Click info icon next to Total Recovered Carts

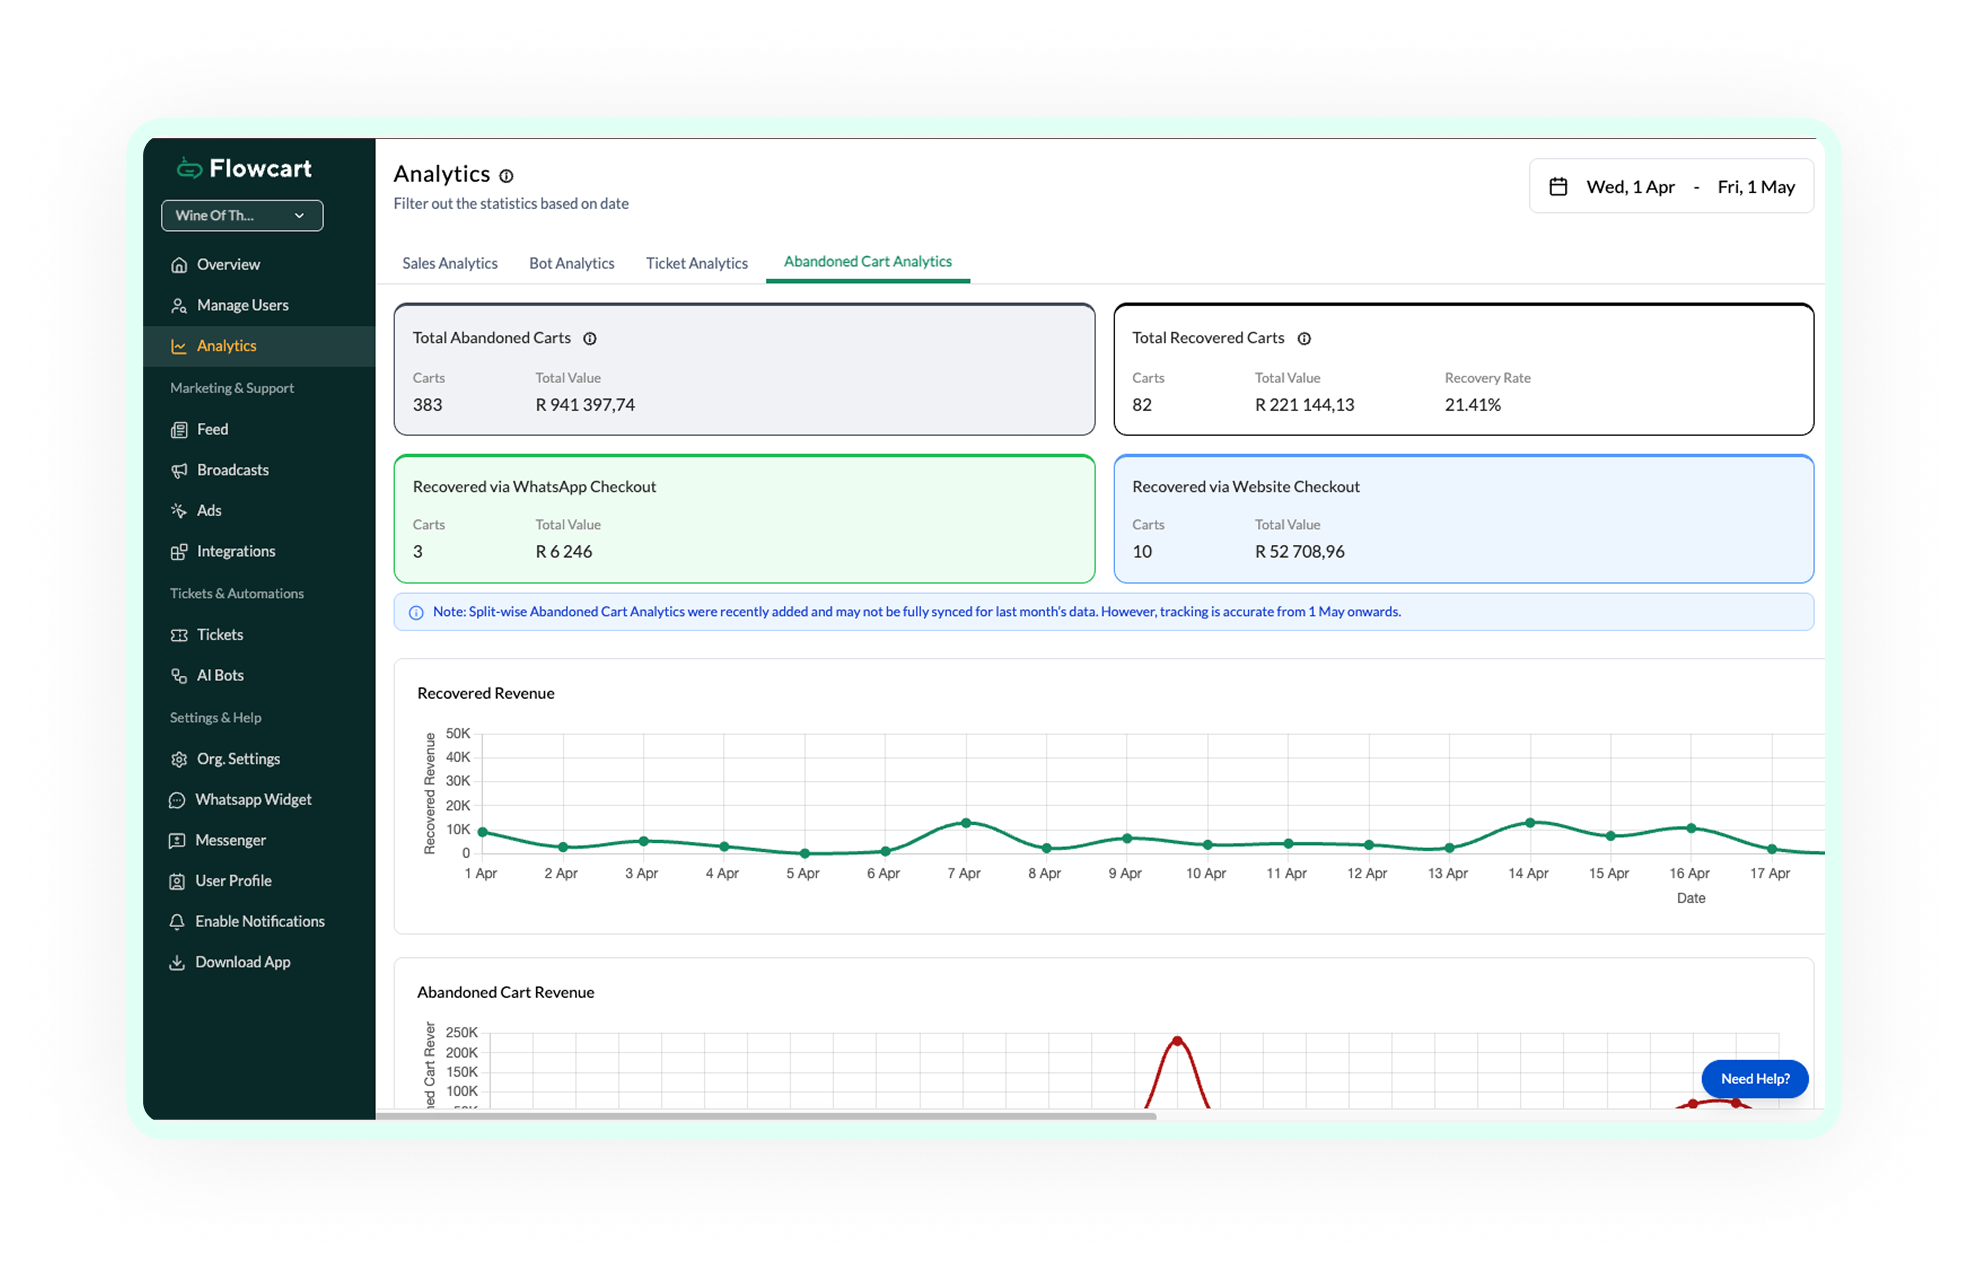(1304, 339)
